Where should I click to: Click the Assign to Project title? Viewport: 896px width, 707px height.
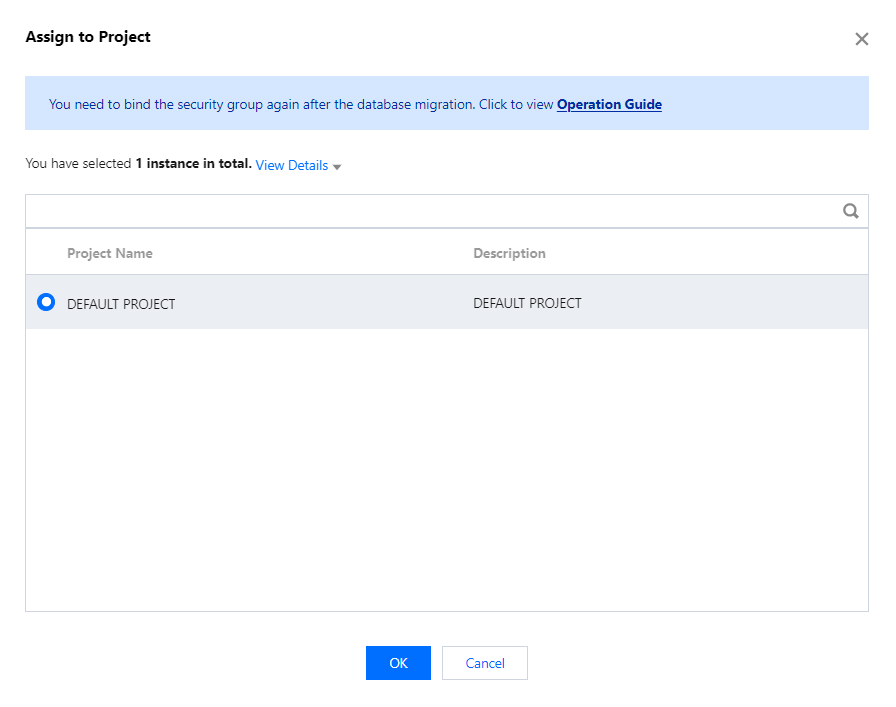tap(88, 37)
